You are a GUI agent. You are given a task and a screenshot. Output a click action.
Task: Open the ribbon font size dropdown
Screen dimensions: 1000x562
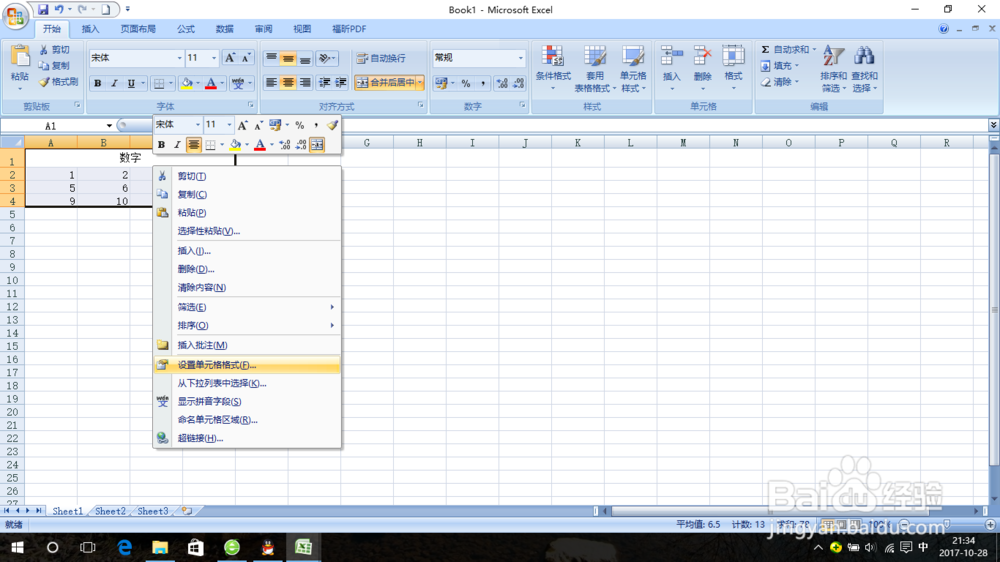[x=214, y=58]
